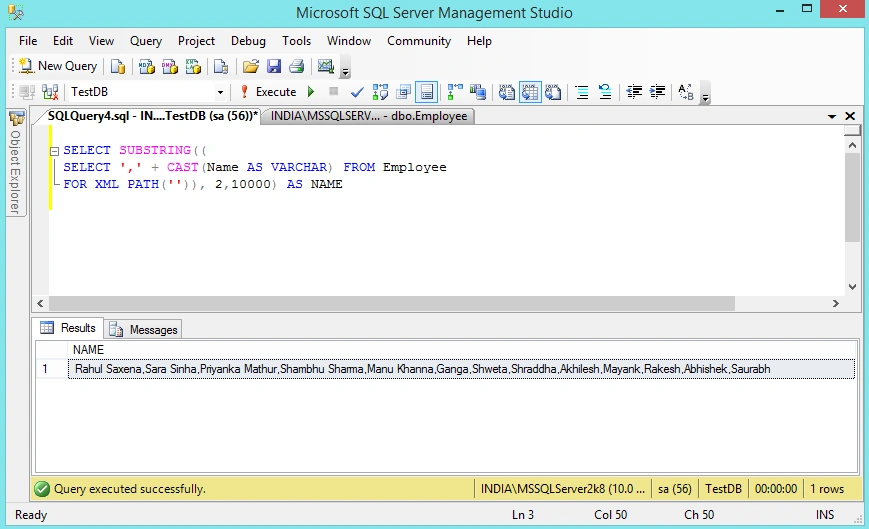
Task: Switch to Results to File
Action: pyautogui.click(x=553, y=92)
